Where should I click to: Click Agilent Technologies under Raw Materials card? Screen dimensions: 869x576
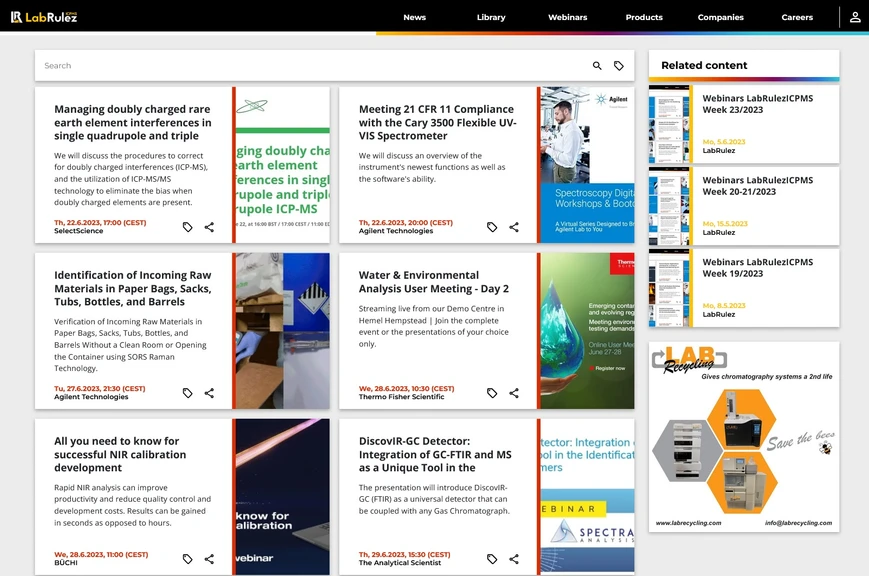click(91, 397)
